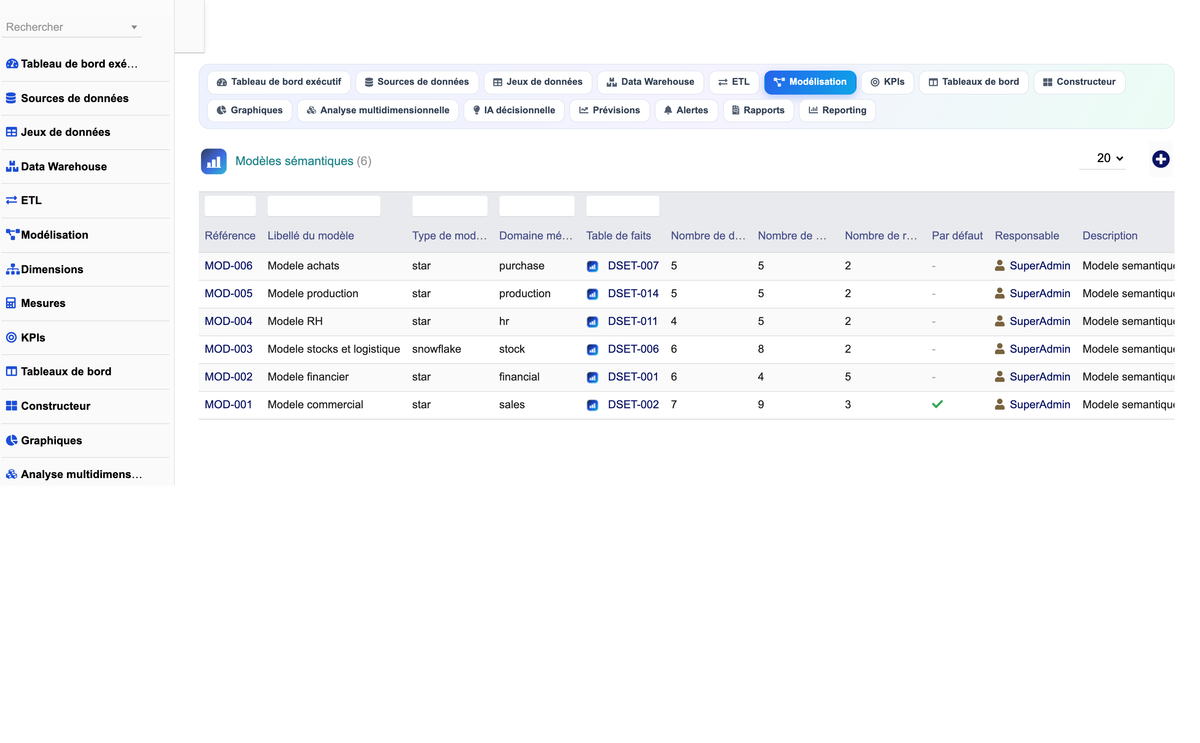Click the default checkmark for MOD-001
The height and width of the screenshot is (743, 1200).
pyautogui.click(x=937, y=405)
